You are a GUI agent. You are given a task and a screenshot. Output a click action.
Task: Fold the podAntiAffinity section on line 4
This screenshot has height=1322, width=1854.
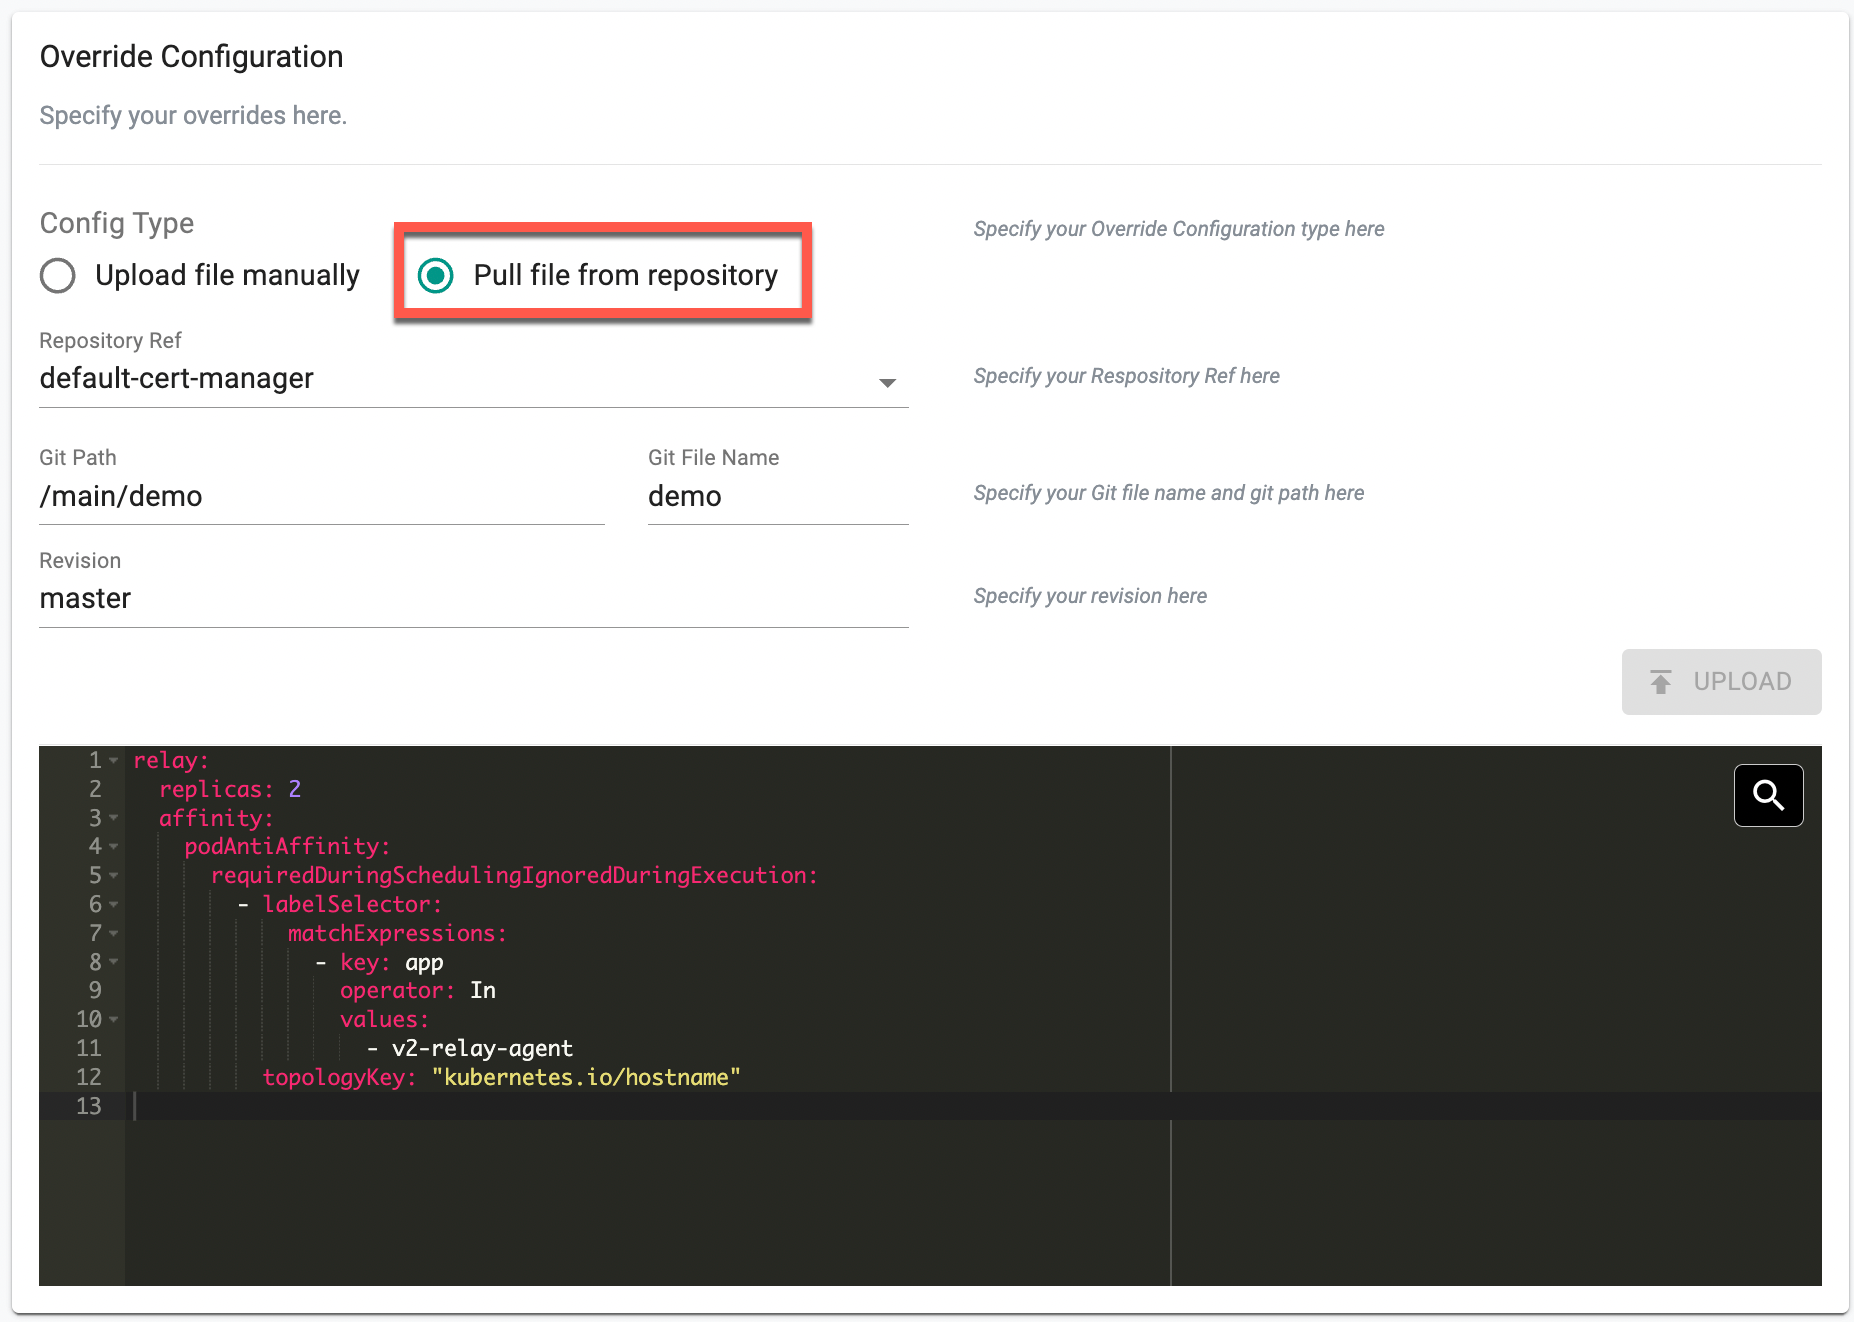114,847
